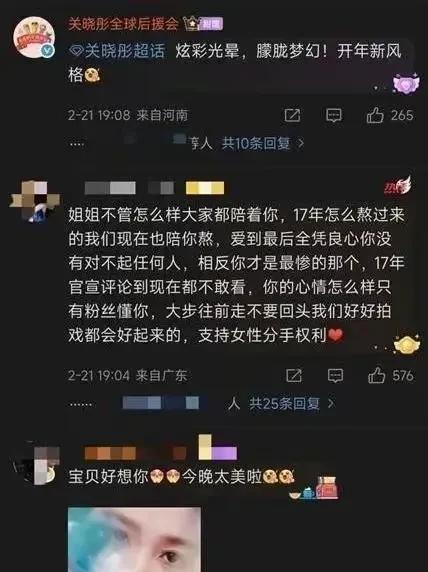The height and width of the screenshot is (572, 428).
Task: Tap the pixelated avatar of the second commenter
Action: coord(34,201)
